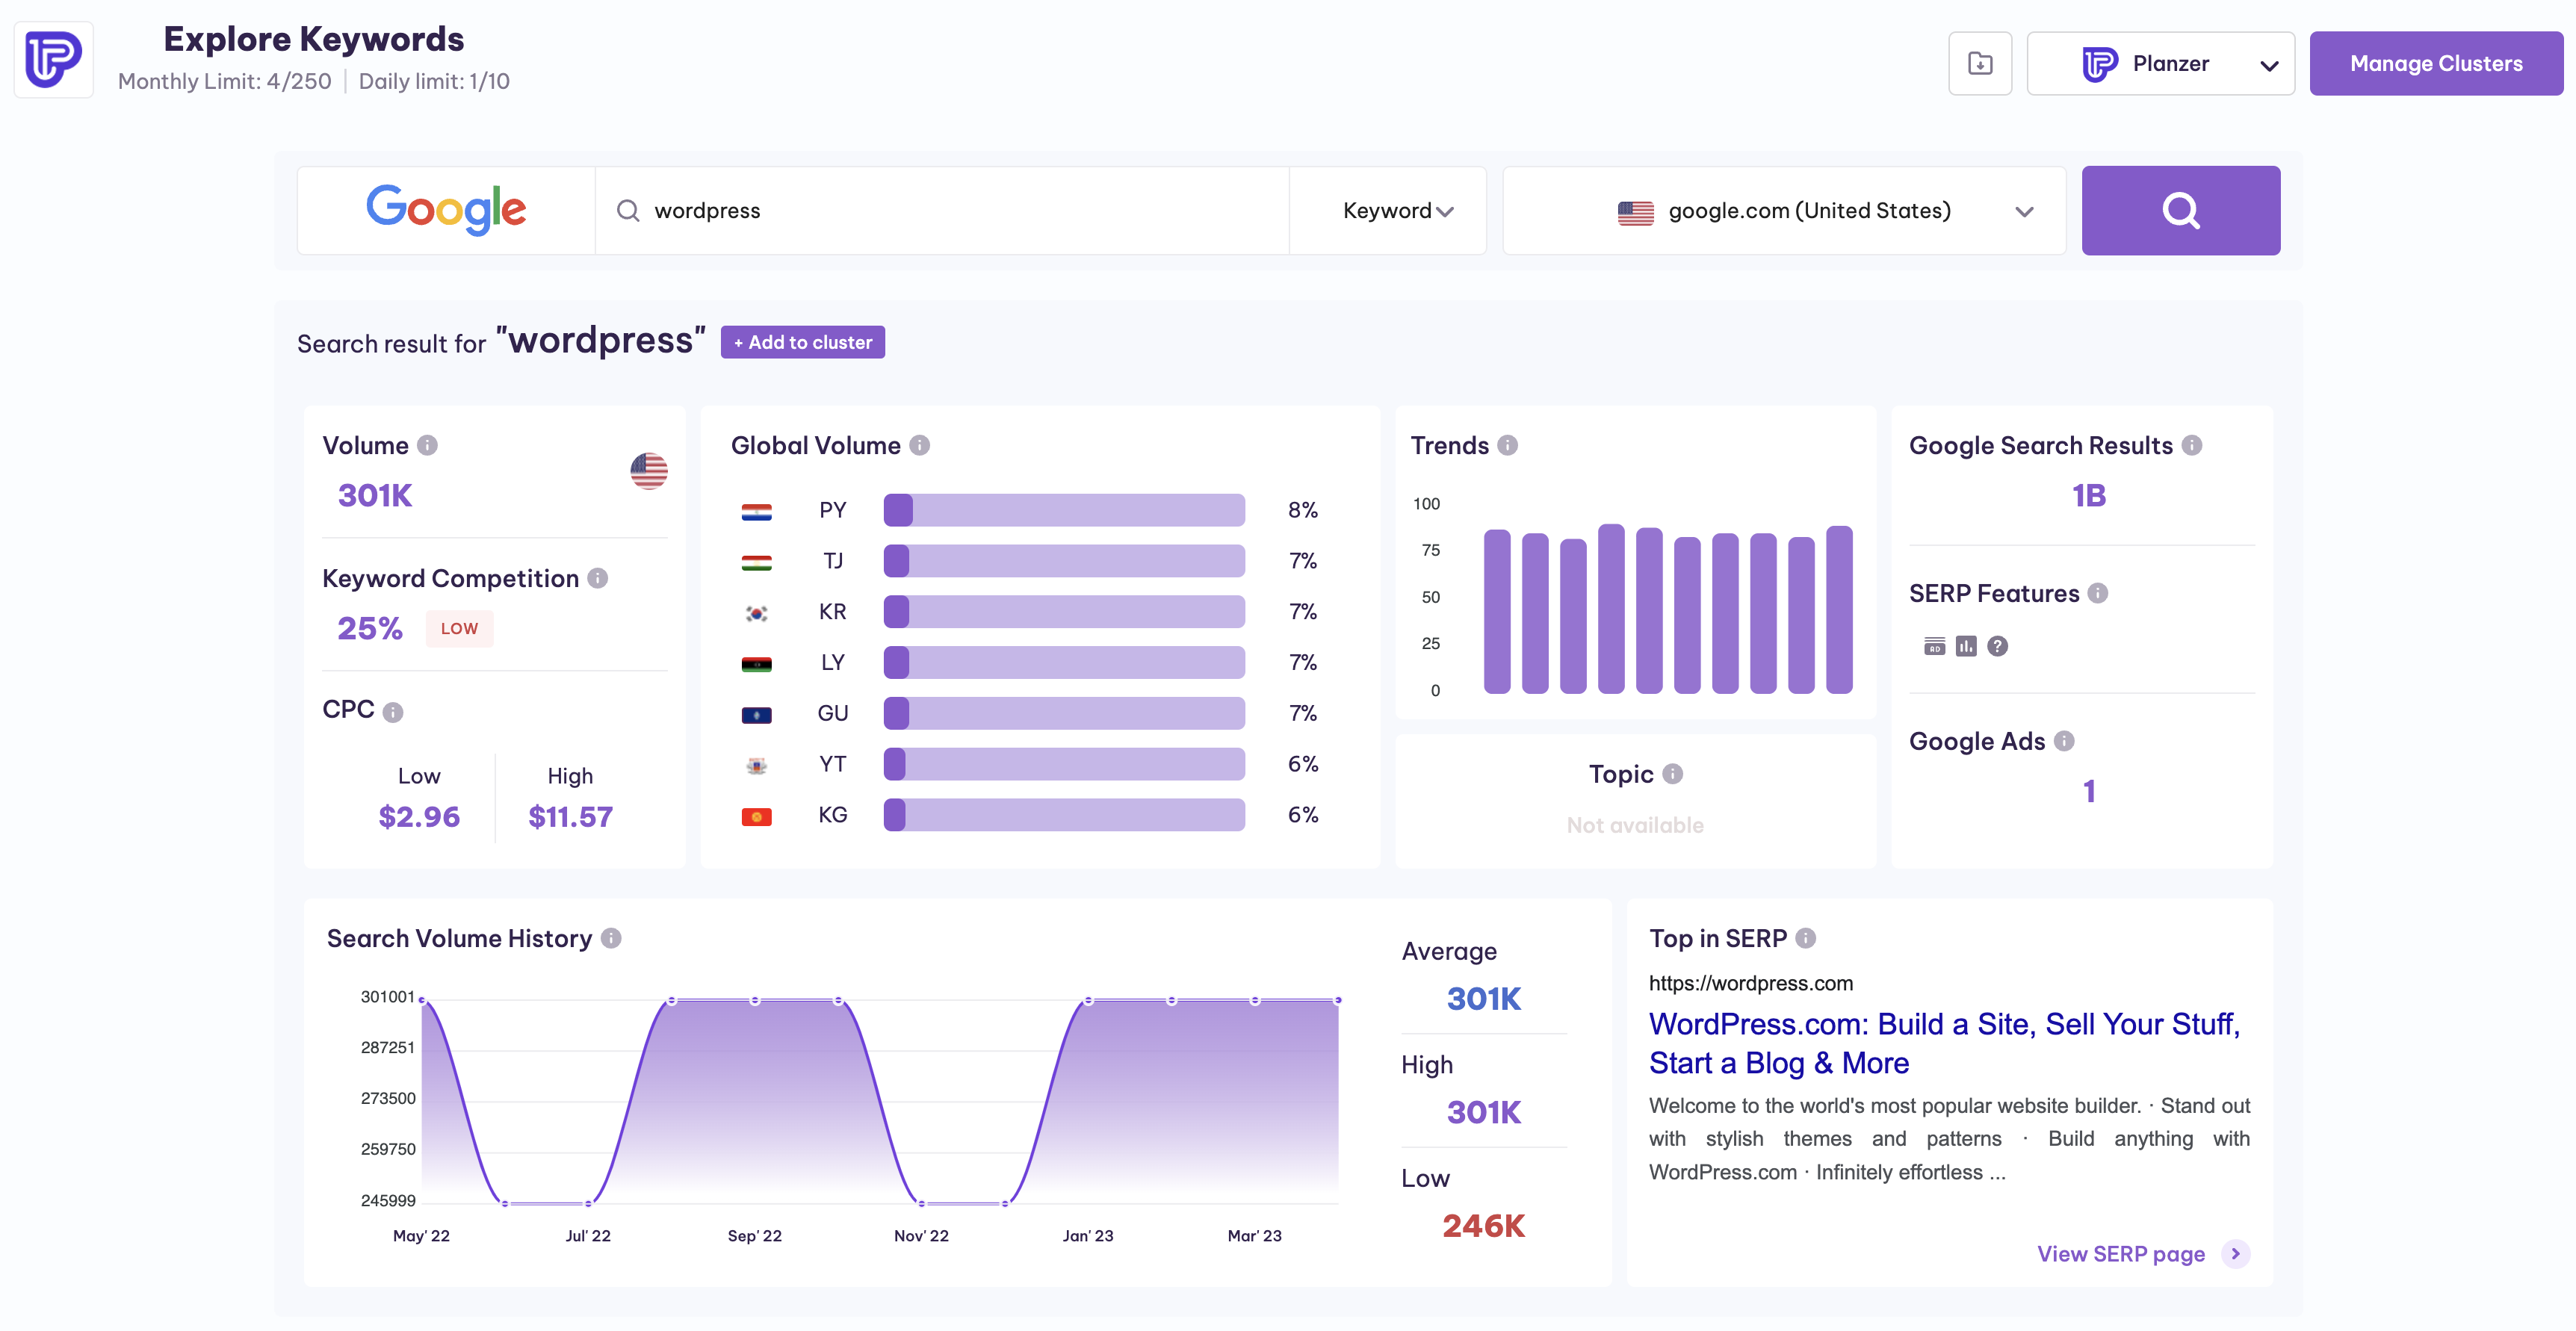Click the KG global volume progress bar

(1063, 815)
